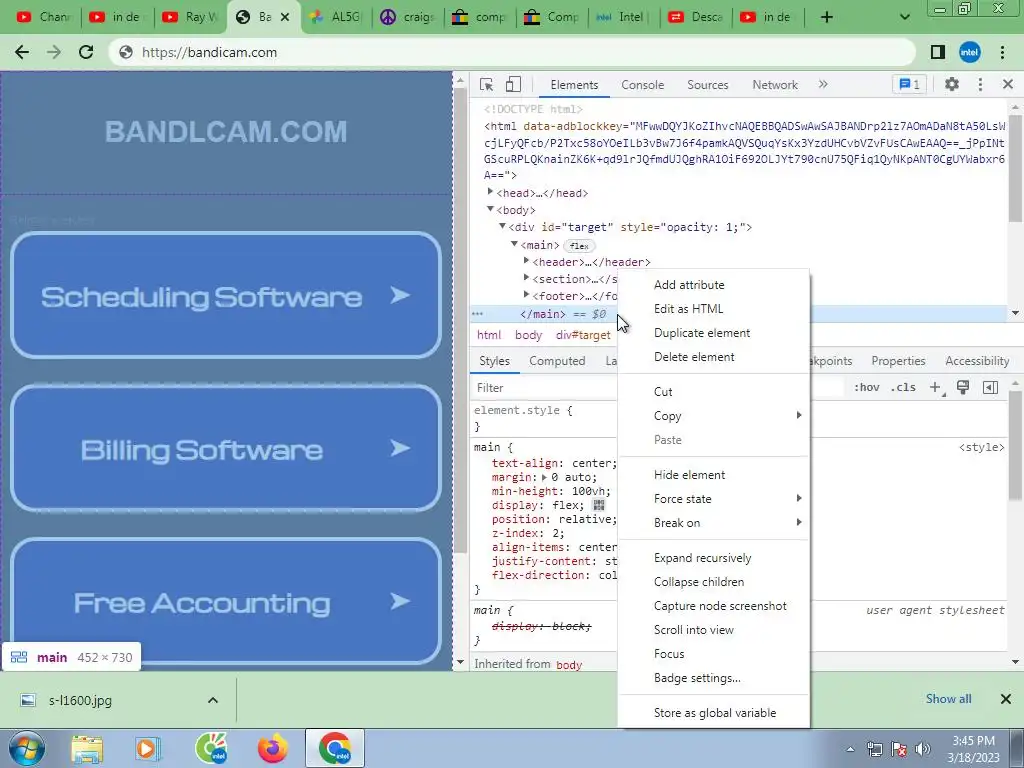Open the Network tab
Image resolution: width=1024 pixels, height=768 pixels.
pyautogui.click(x=775, y=85)
